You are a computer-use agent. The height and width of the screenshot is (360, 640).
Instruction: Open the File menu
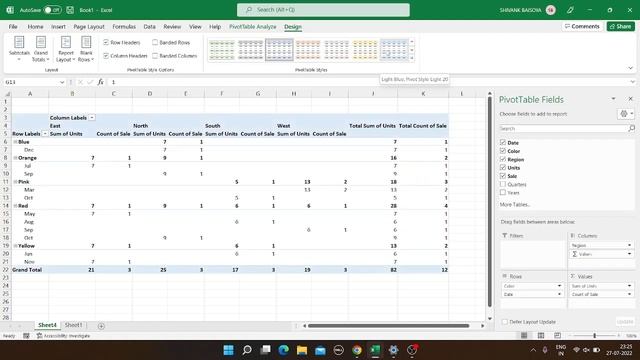click(x=13, y=27)
